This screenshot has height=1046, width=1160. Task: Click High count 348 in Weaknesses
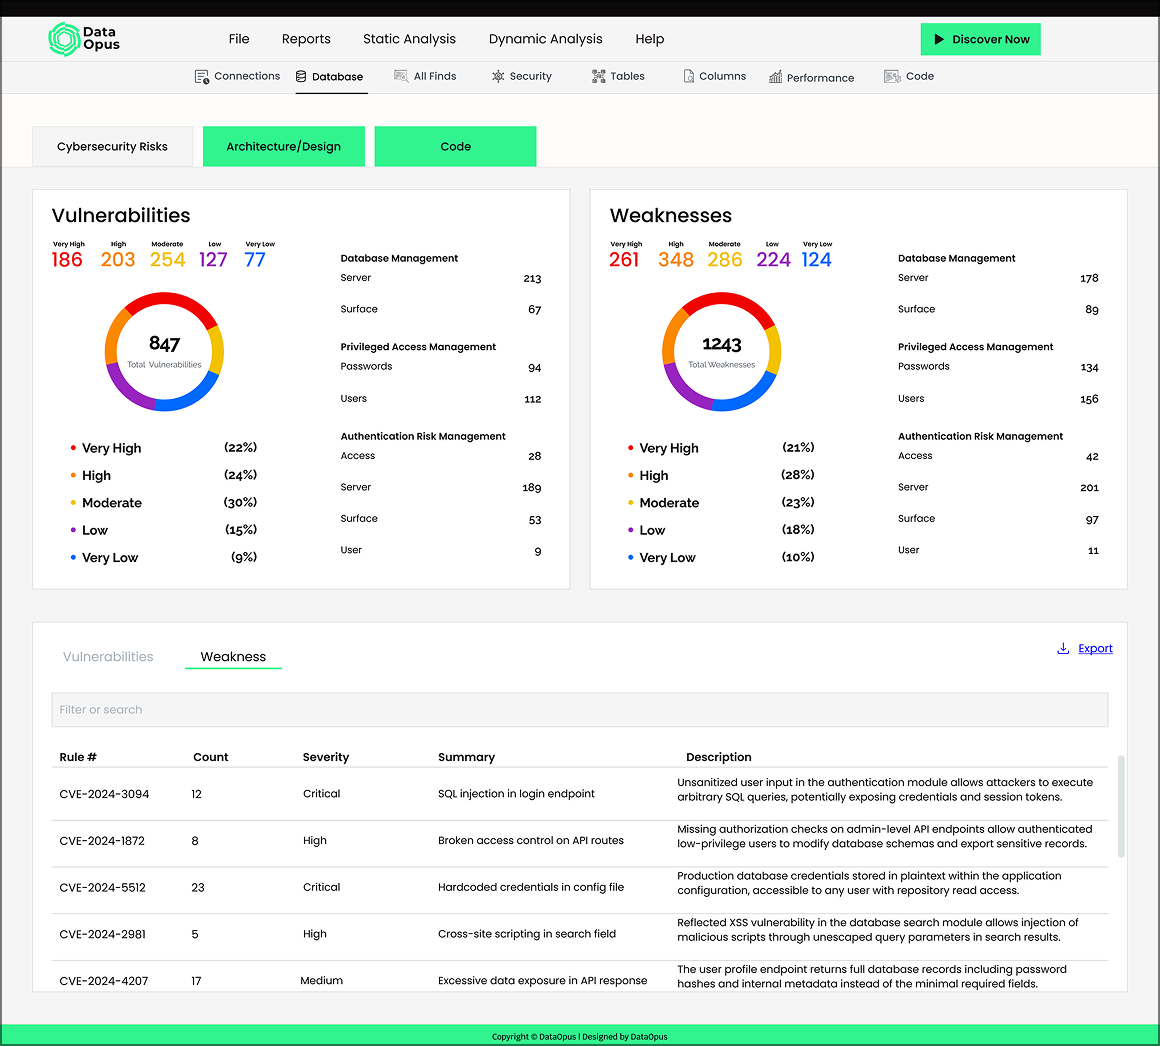click(x=676, y=260)
